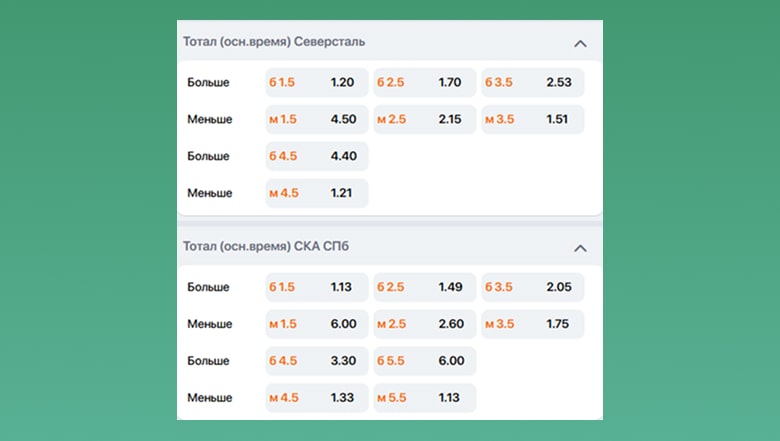Choose Северсталь under 4.5 at 1.21
The height and width of the screenshot is (441, 780).
point(317,193)
